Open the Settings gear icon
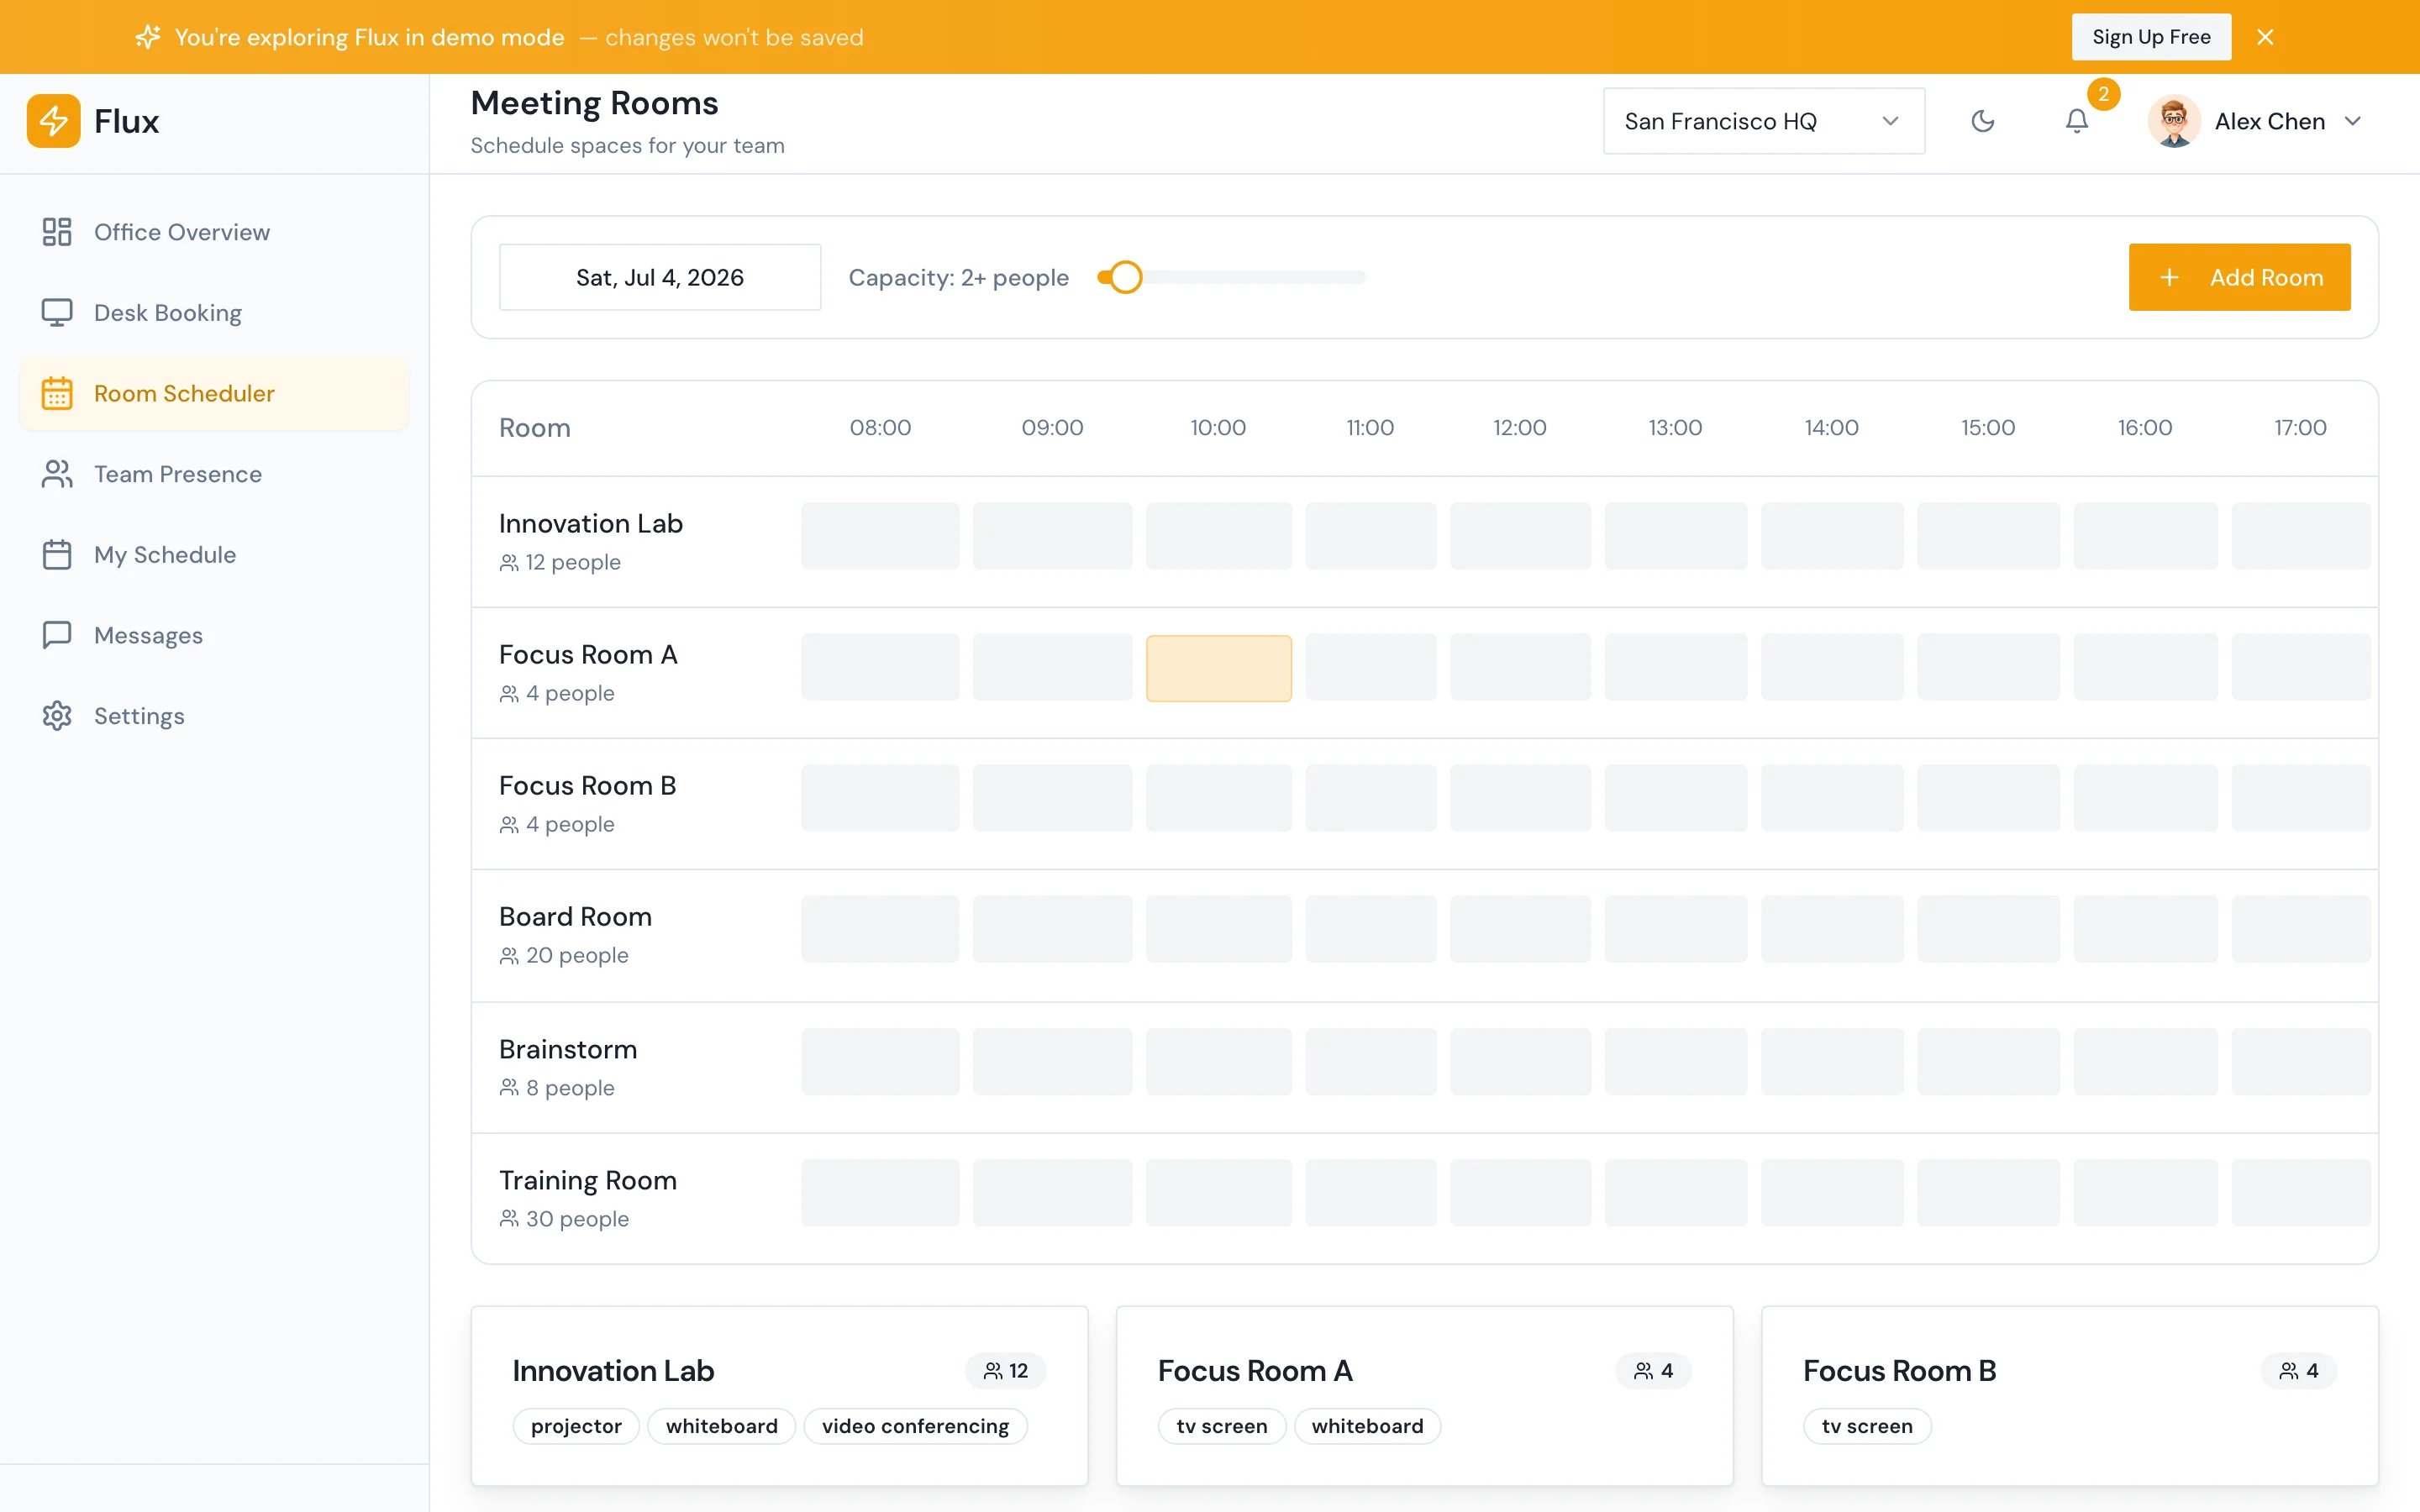The image size is (2420, 1512). pos(57,716)
